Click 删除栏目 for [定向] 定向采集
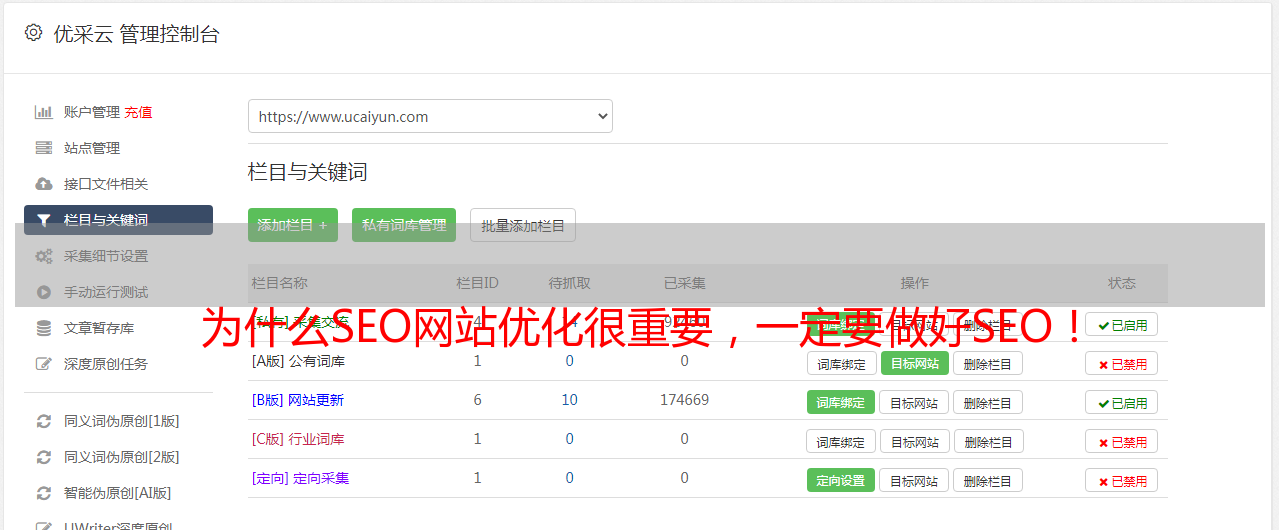Image resolution: width=1279 pixels, height=530 pixels. click(988, 480)
